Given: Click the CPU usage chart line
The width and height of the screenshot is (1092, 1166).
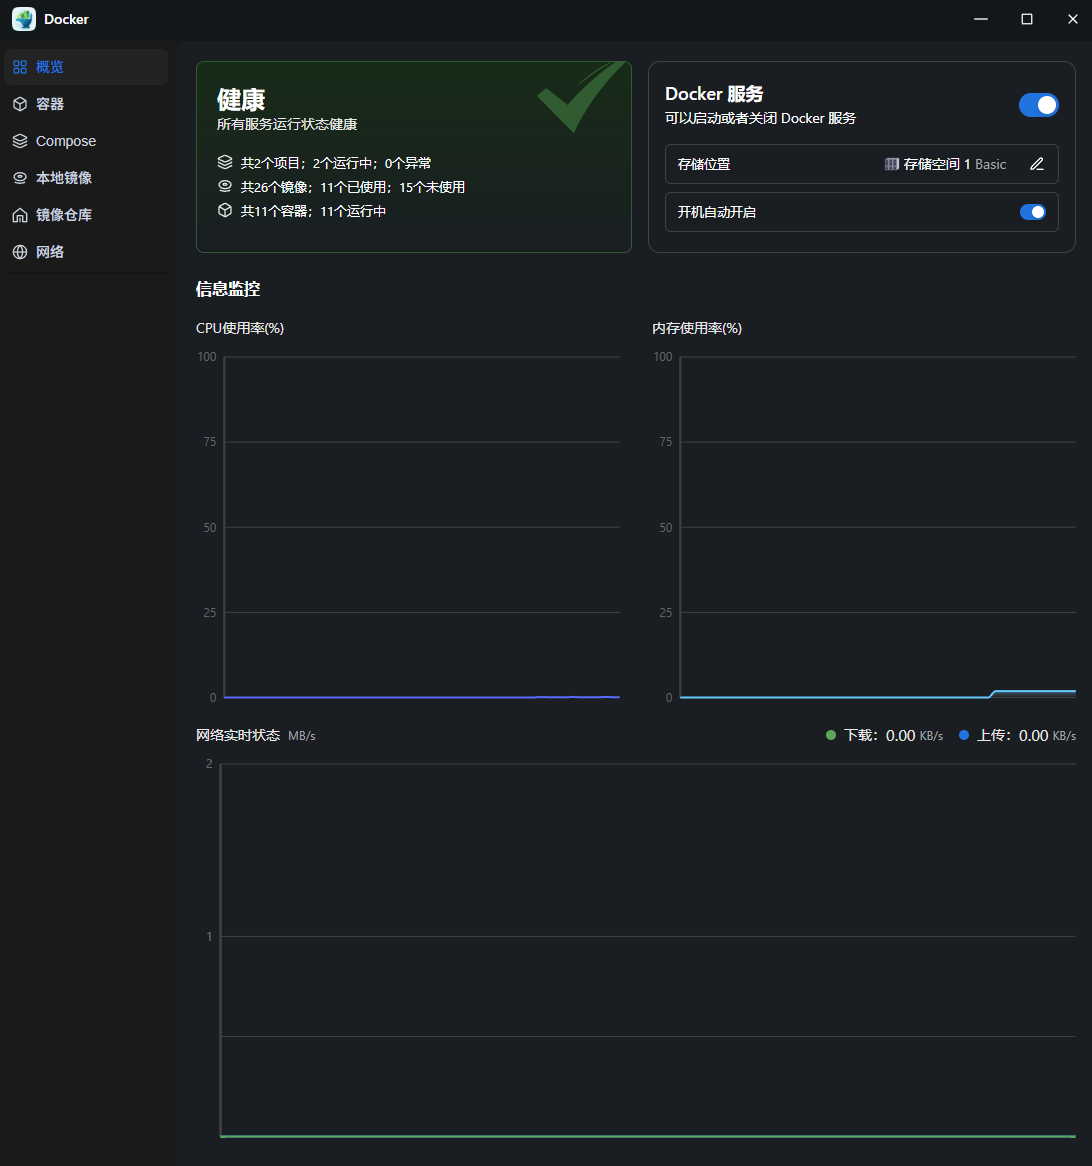Looking at the screenshot, I should (420, 695).
